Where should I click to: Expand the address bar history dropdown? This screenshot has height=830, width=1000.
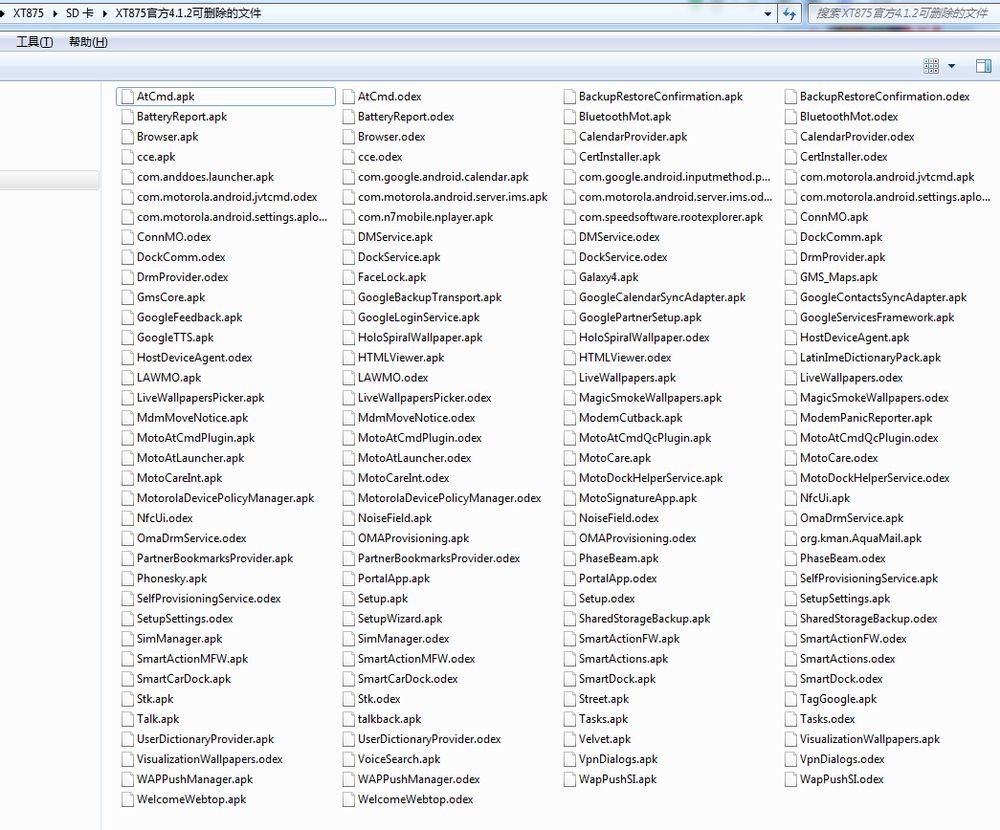[x=768, y=13]
